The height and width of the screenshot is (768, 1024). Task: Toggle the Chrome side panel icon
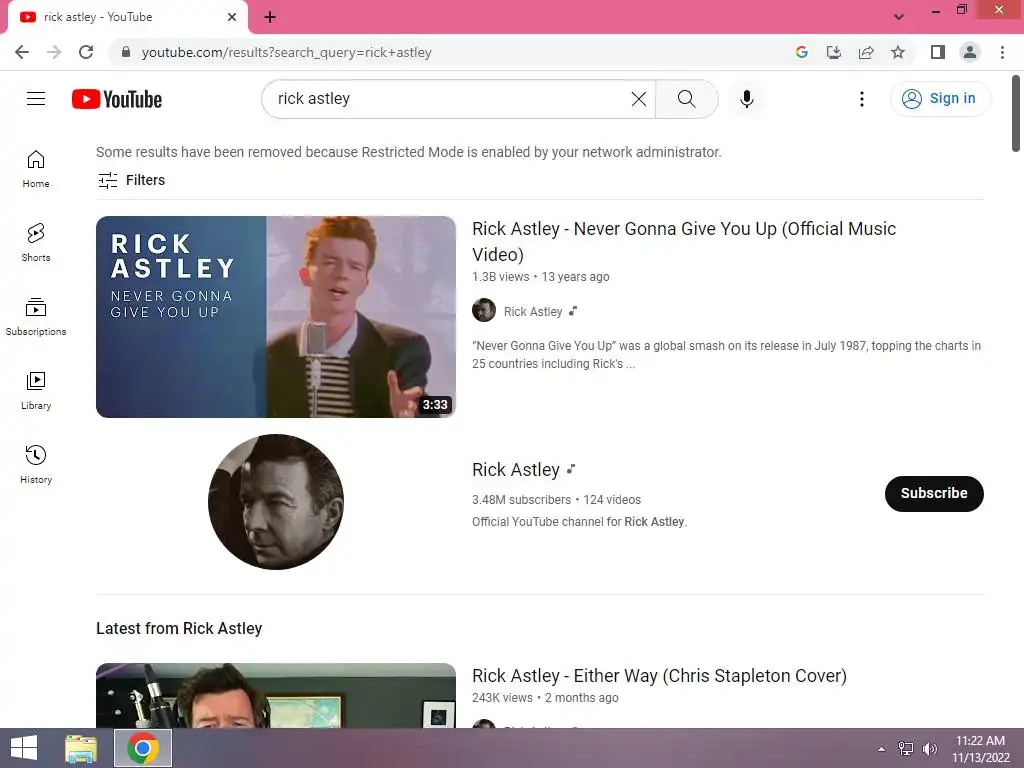938,52
